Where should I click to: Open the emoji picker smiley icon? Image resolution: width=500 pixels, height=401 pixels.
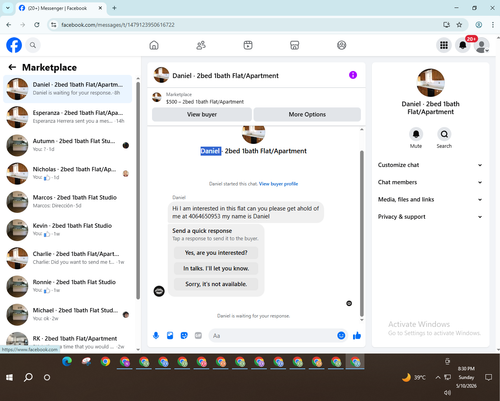[341, 335]
